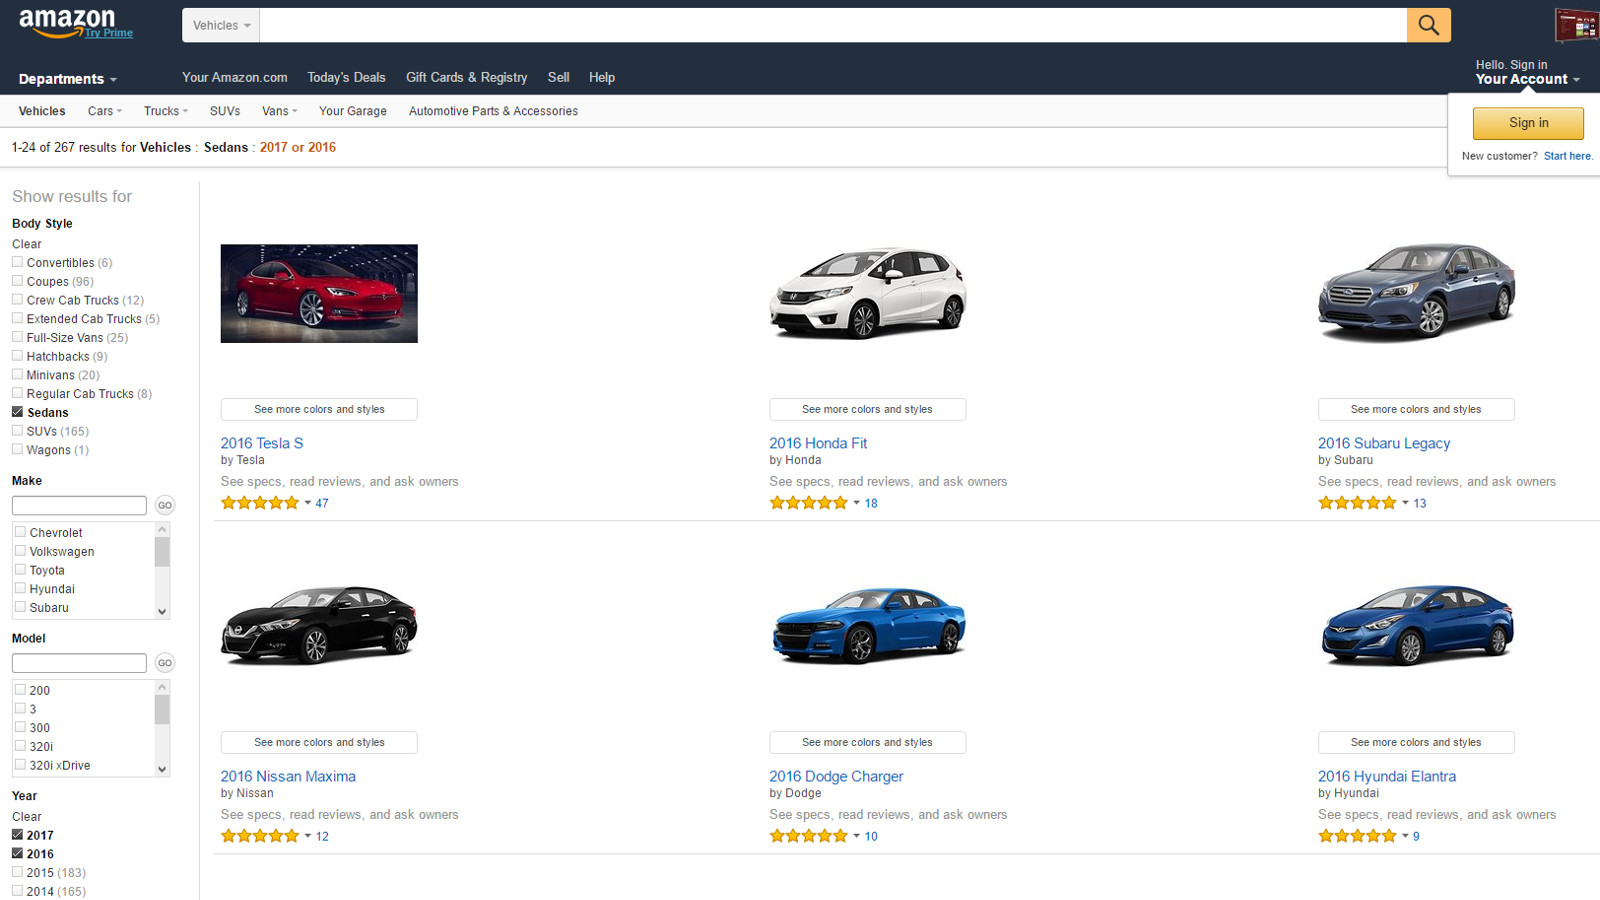Click the Model list scroll down arrow
This screenshot has width=1600, height=900.
point(162,769)
